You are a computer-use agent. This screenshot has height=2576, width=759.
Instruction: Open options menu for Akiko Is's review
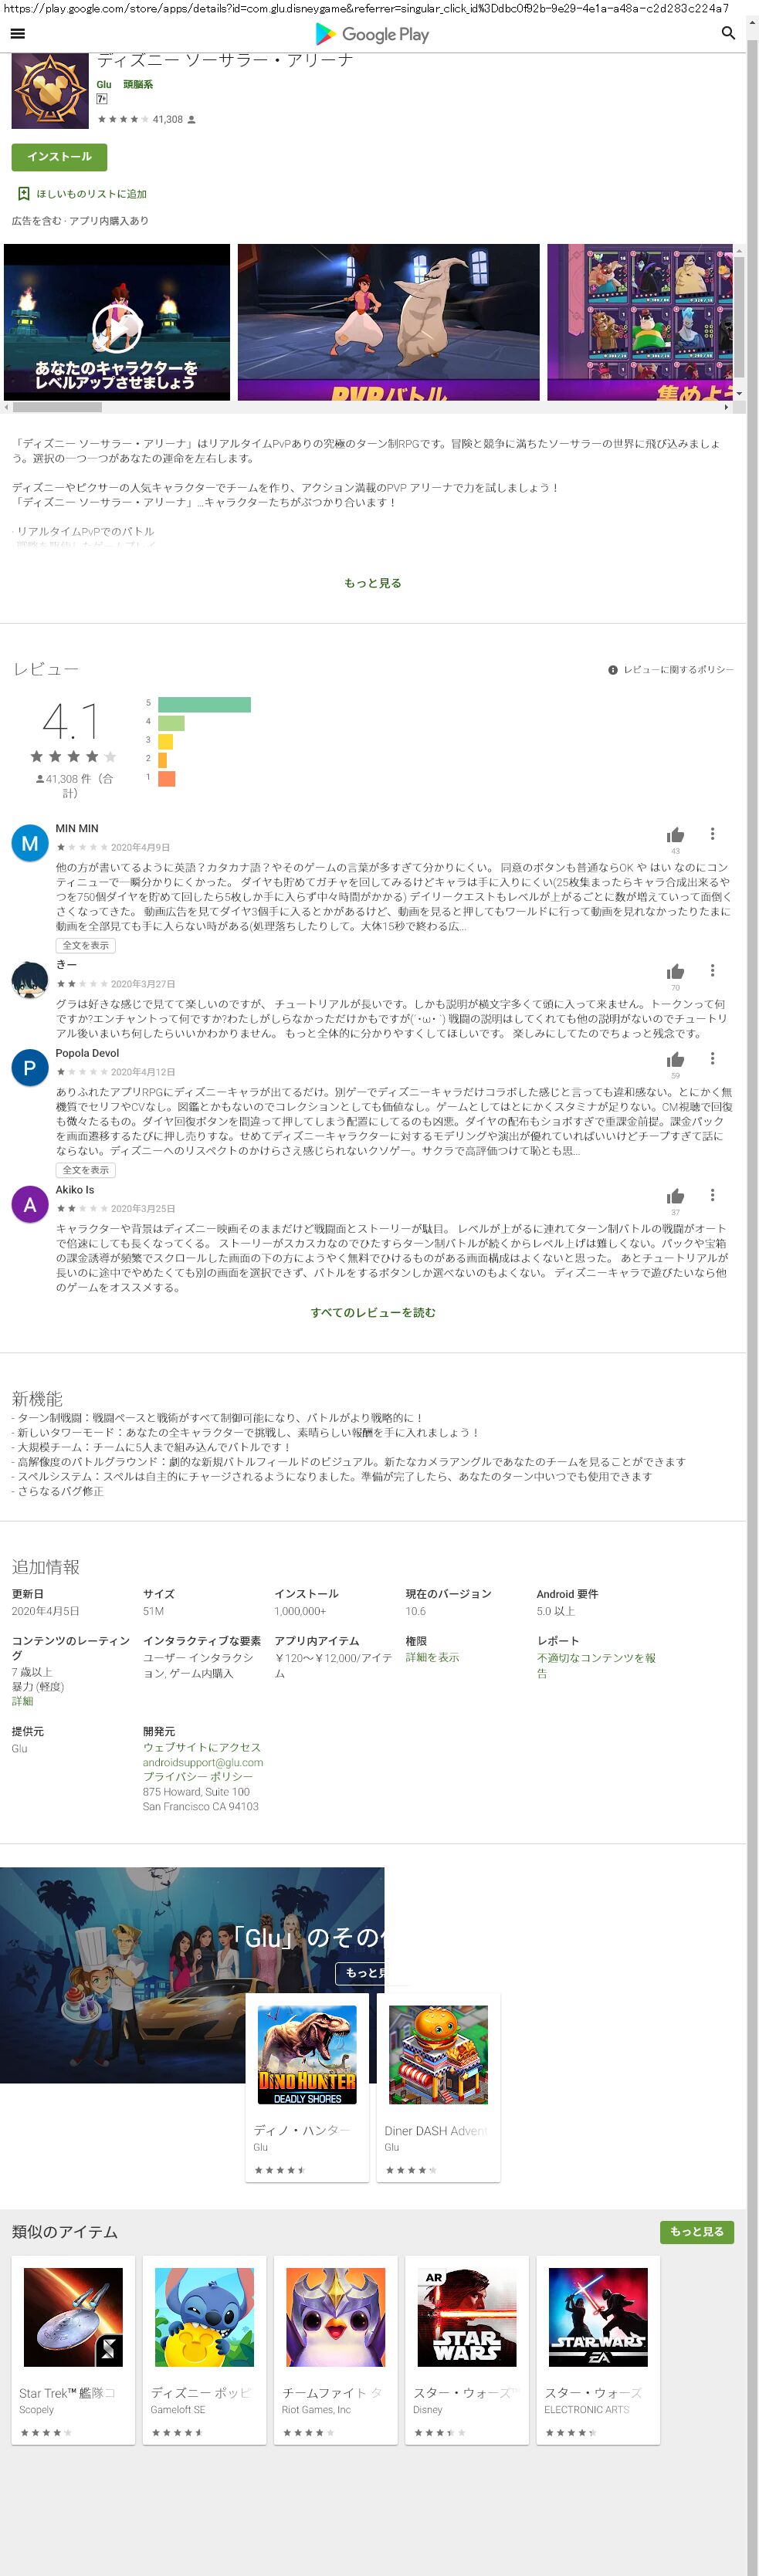point(712,1195)
